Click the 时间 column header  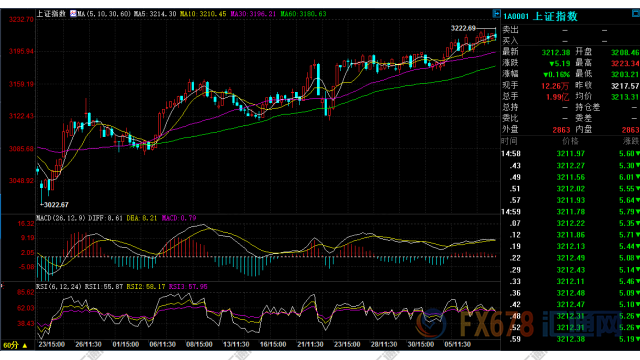509,141
